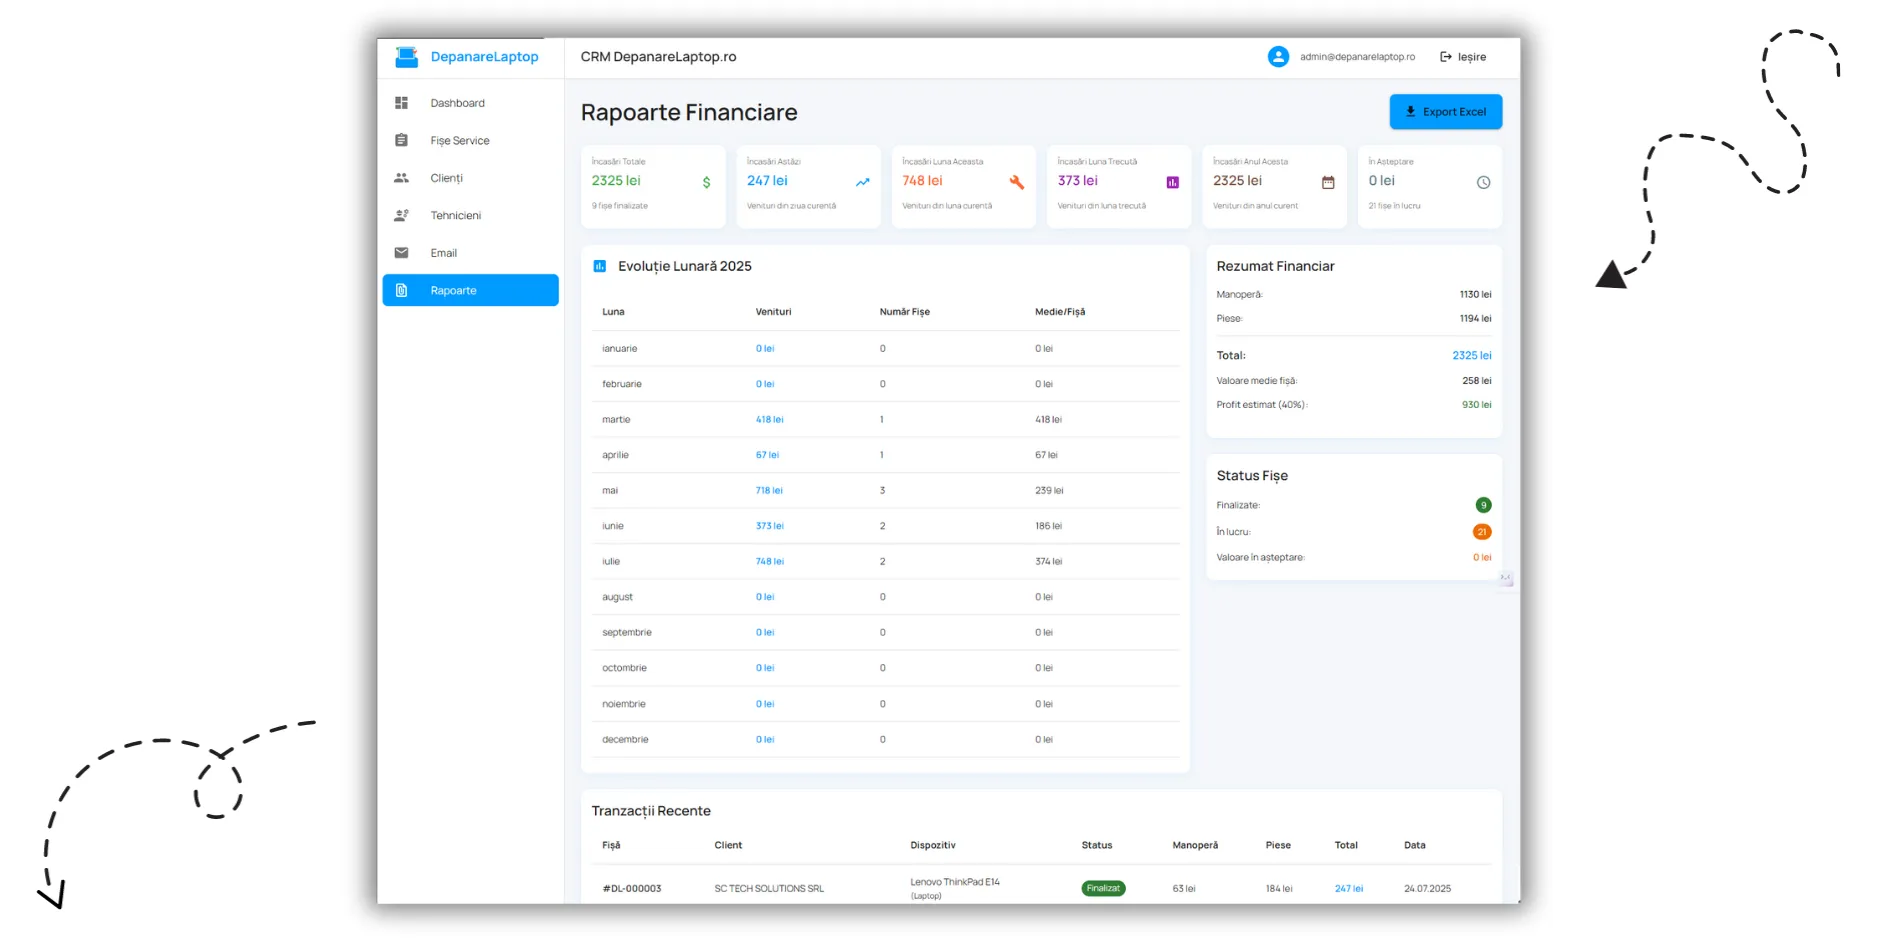Click the Tehnicieni technician icon
1897x940 pixels.
[401, 215]
